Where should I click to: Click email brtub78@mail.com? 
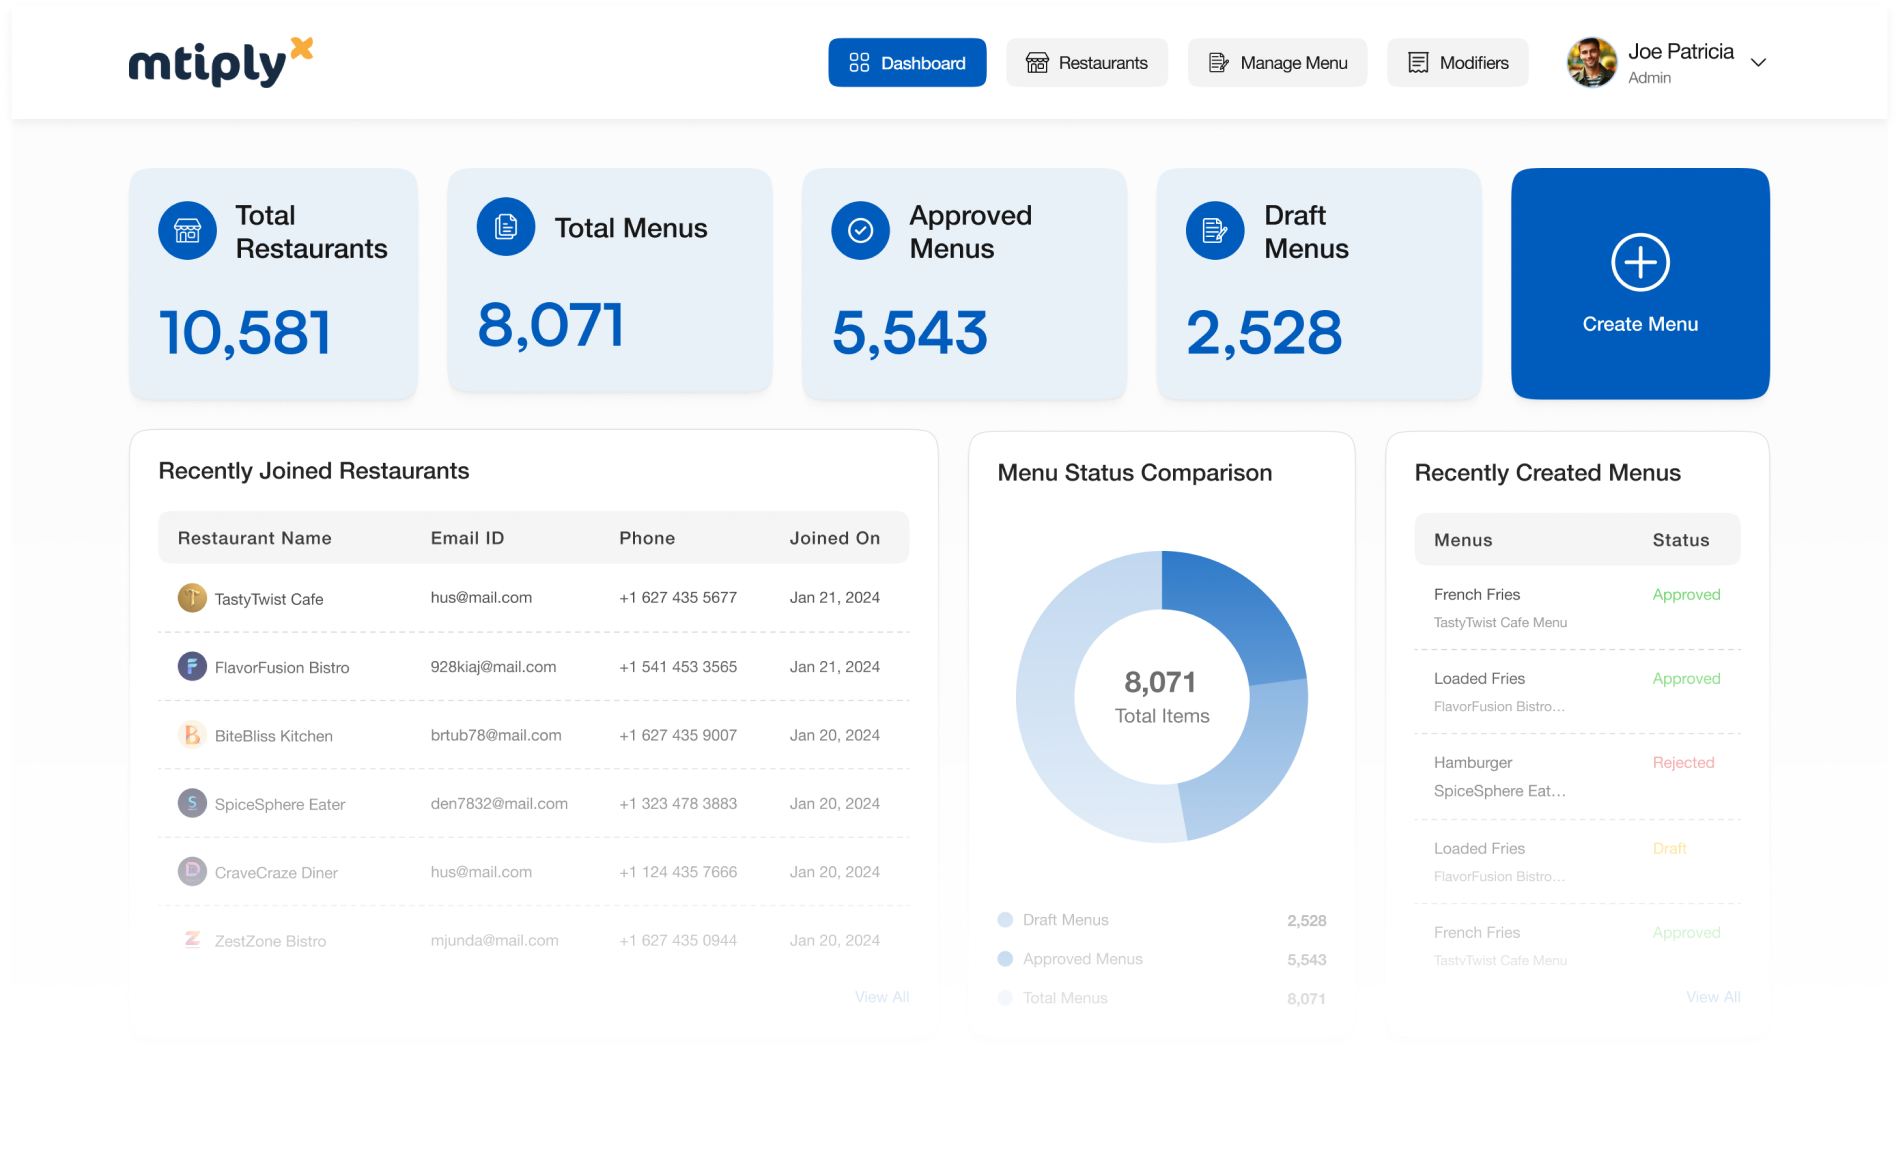click(496, 735)
